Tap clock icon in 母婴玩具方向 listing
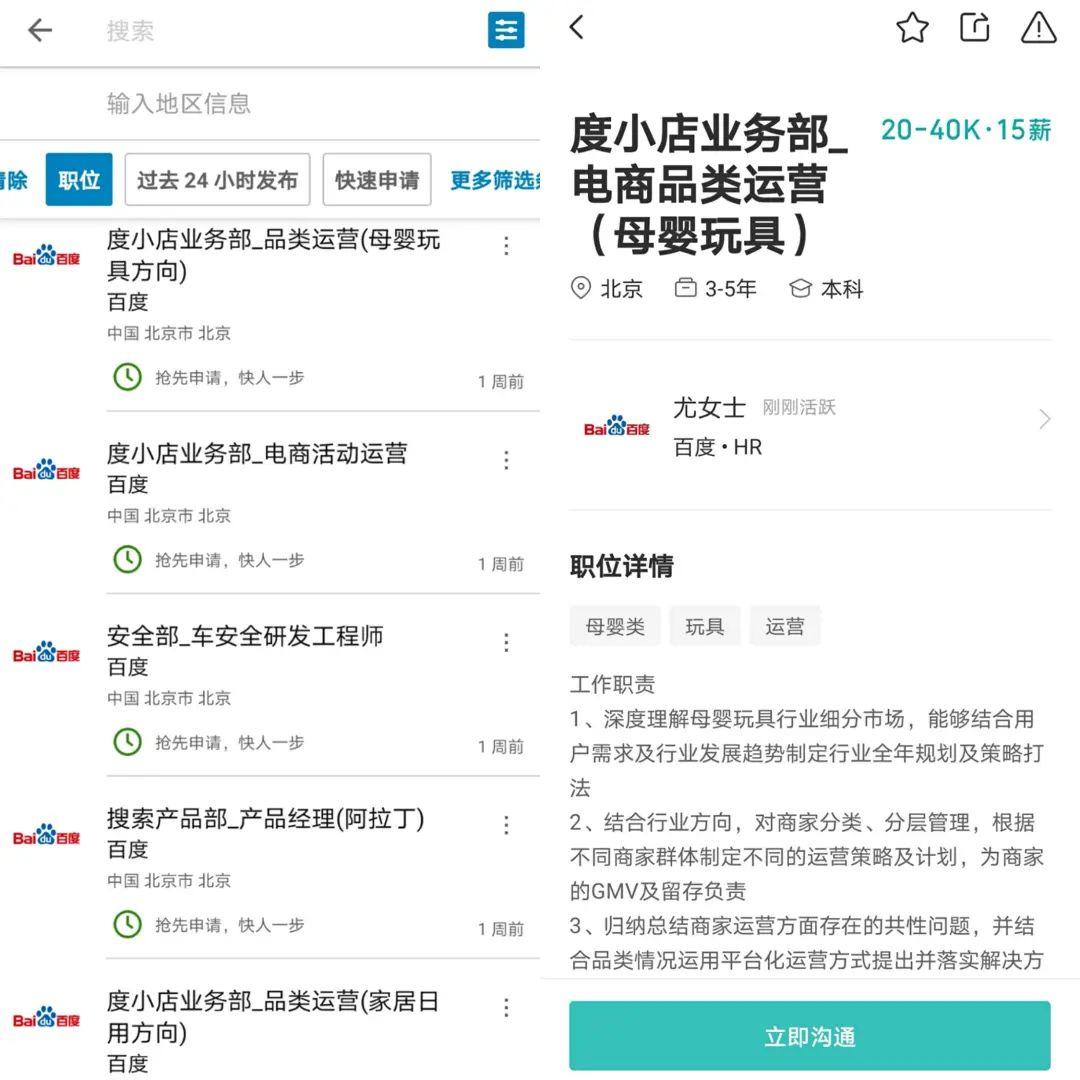1080x1080 pixels. tap(127, 377)
